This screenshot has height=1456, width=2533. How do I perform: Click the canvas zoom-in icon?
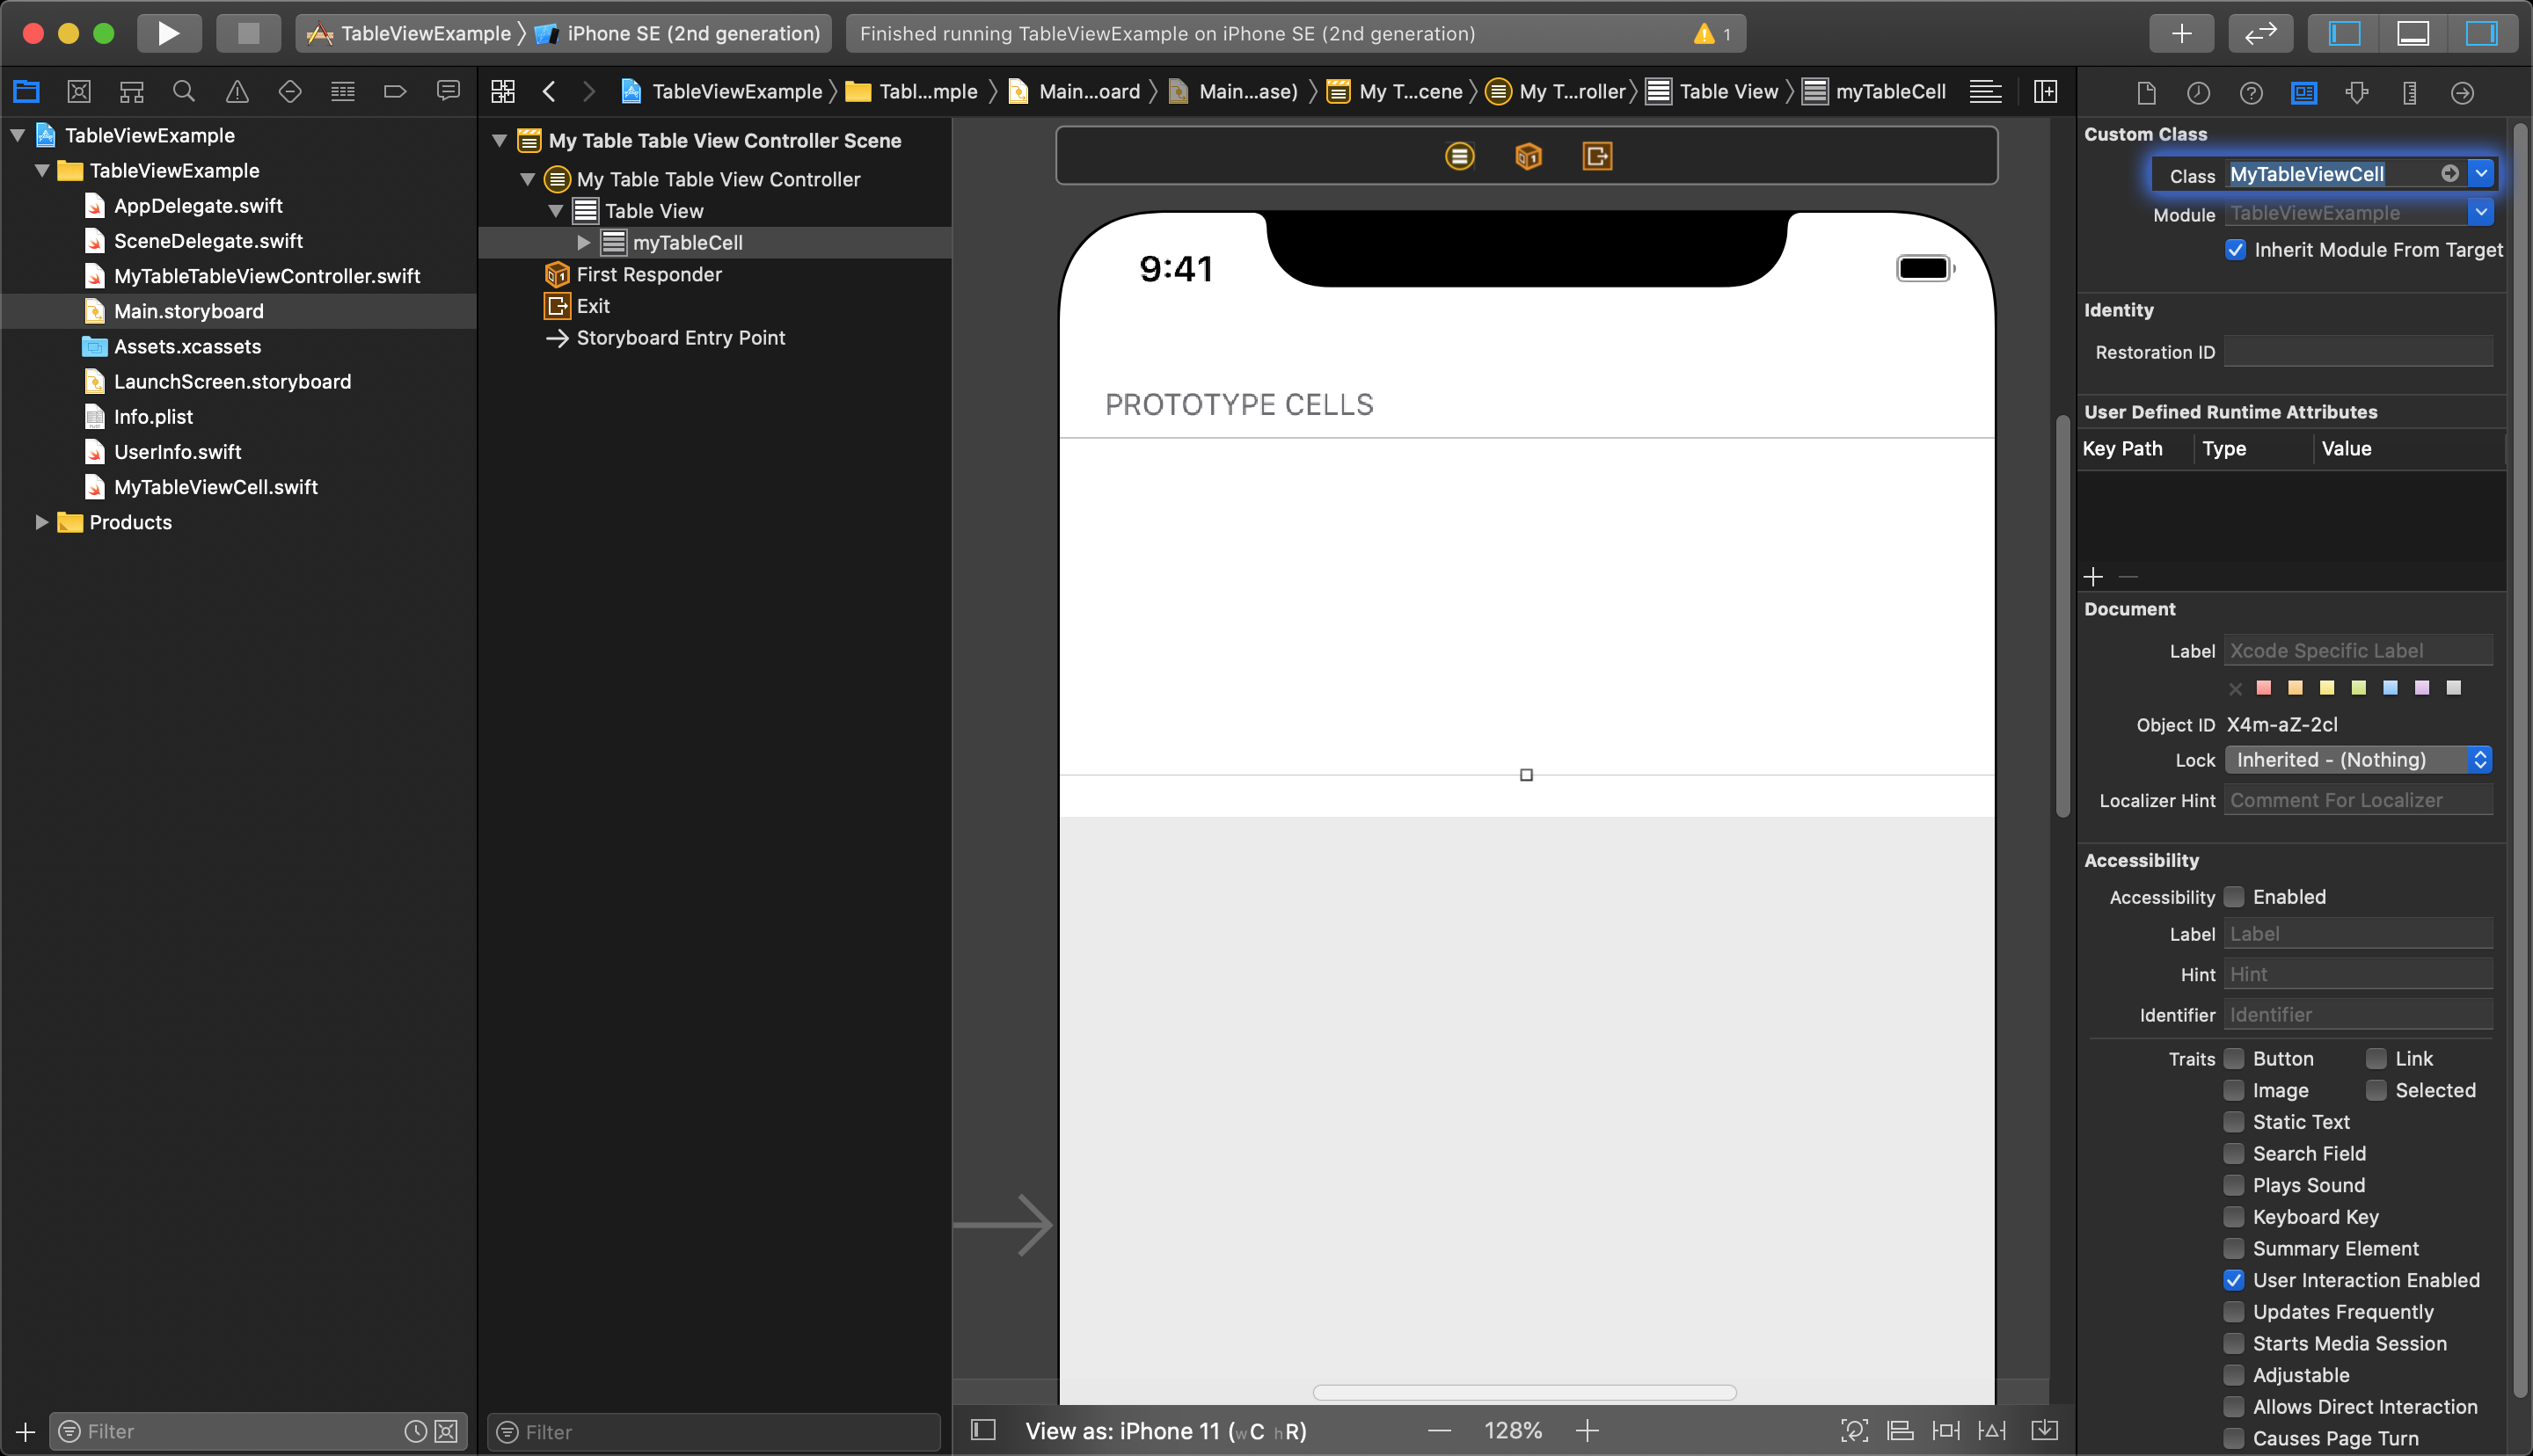[1588, 1430]
